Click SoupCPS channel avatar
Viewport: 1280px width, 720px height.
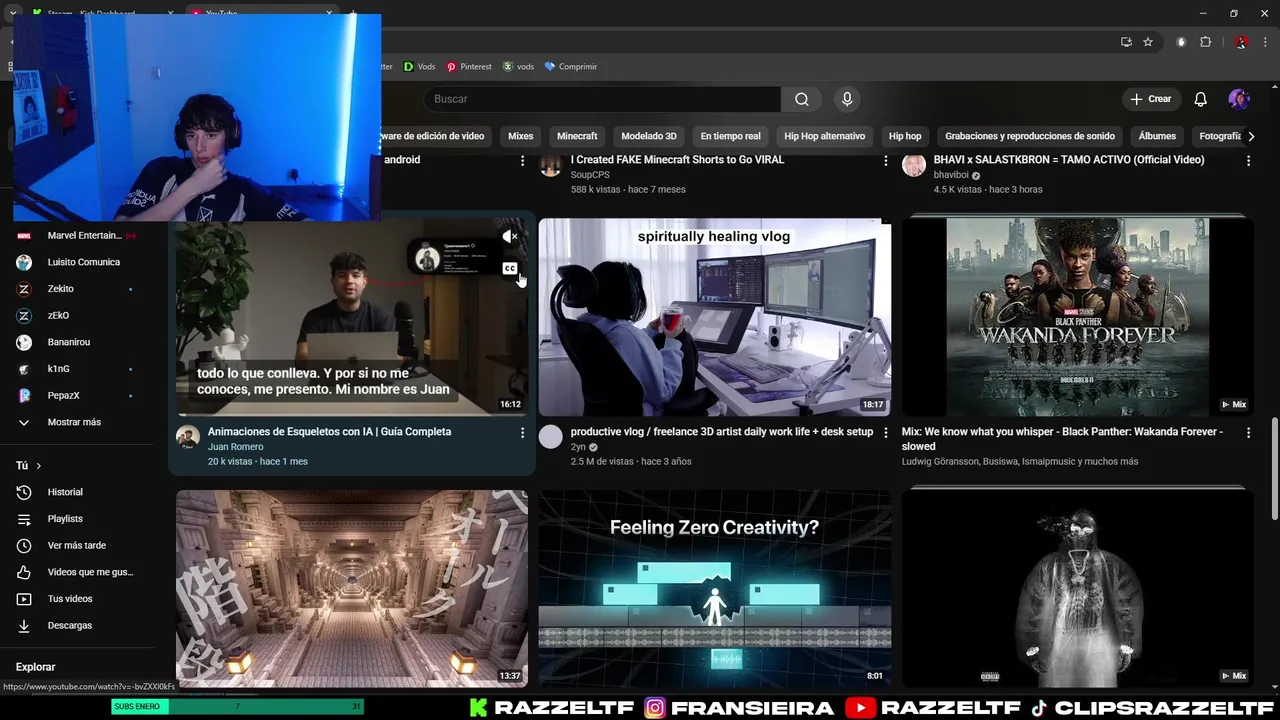[551, 165]
